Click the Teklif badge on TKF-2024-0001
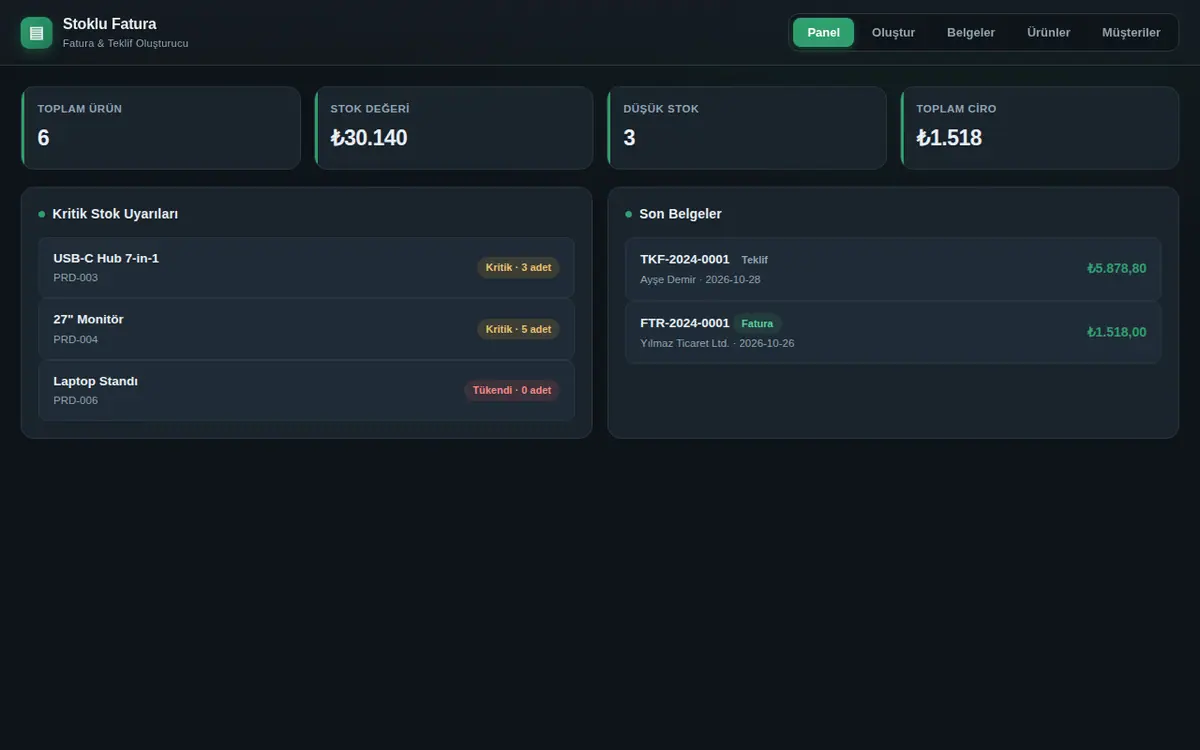This screenshot has height=750, width=1200. click(x=755, y=260)
